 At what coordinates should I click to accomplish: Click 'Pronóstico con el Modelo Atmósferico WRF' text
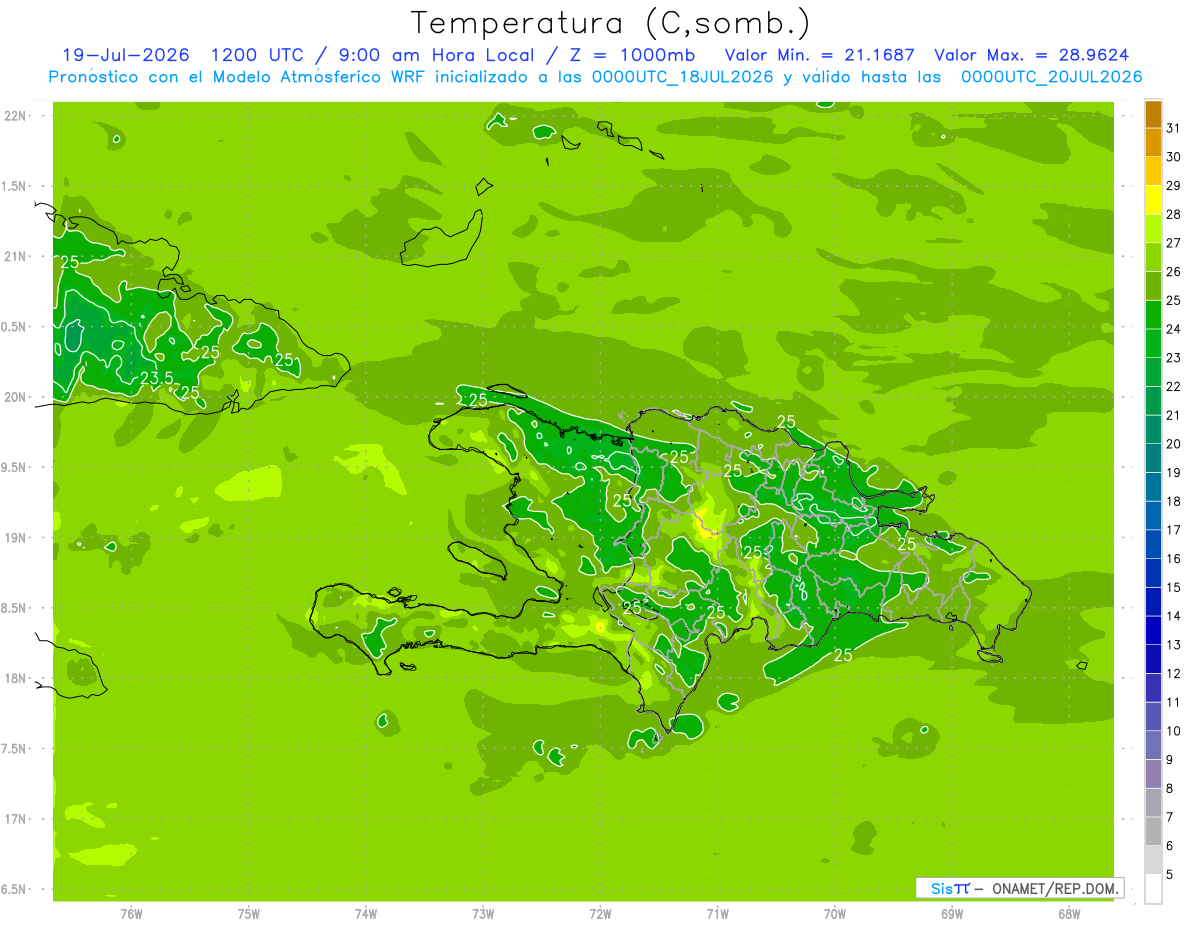pyautogui.click(x=237, y=77)
